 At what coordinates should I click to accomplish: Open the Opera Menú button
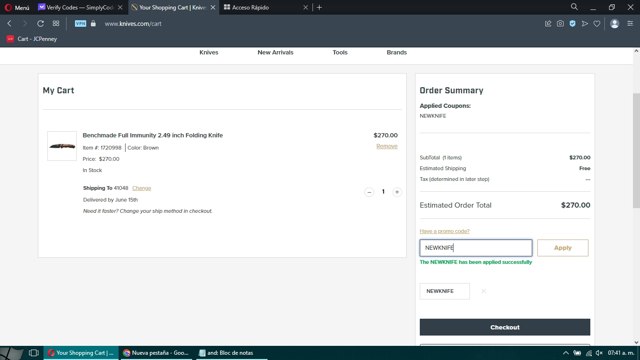tap(17, 7)
